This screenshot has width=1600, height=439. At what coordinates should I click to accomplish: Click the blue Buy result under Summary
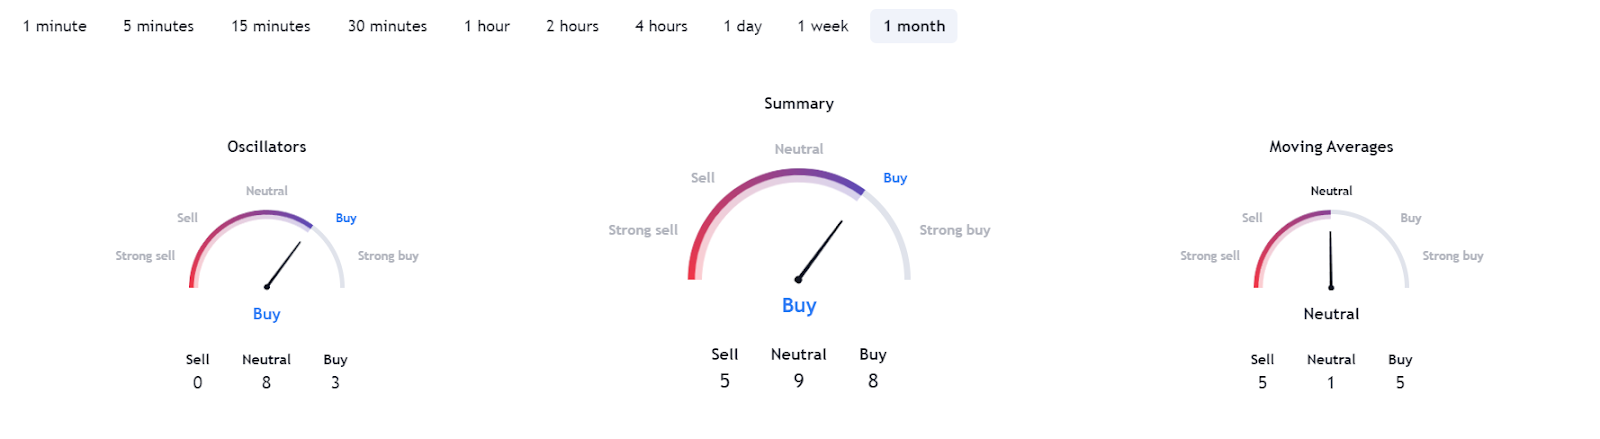[799, 305]
